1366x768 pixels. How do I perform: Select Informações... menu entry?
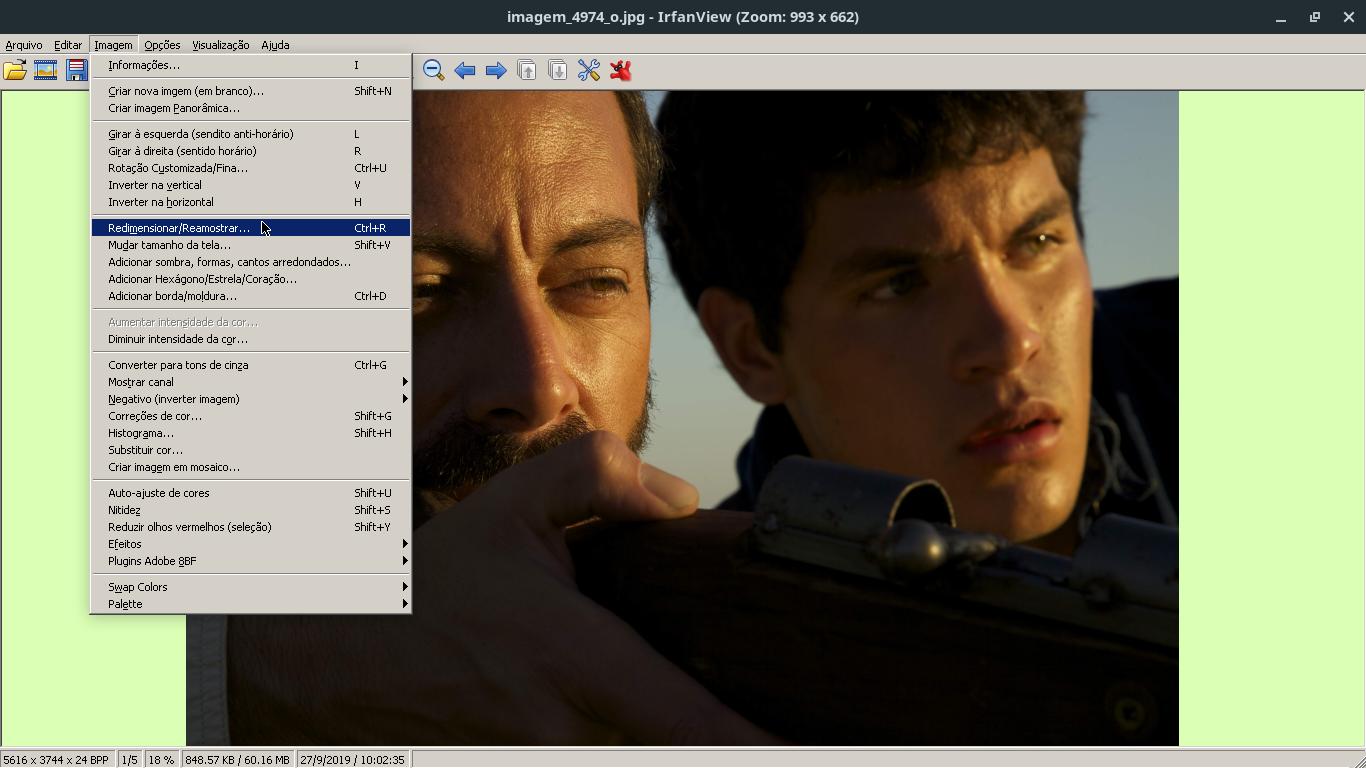point(250,65)
